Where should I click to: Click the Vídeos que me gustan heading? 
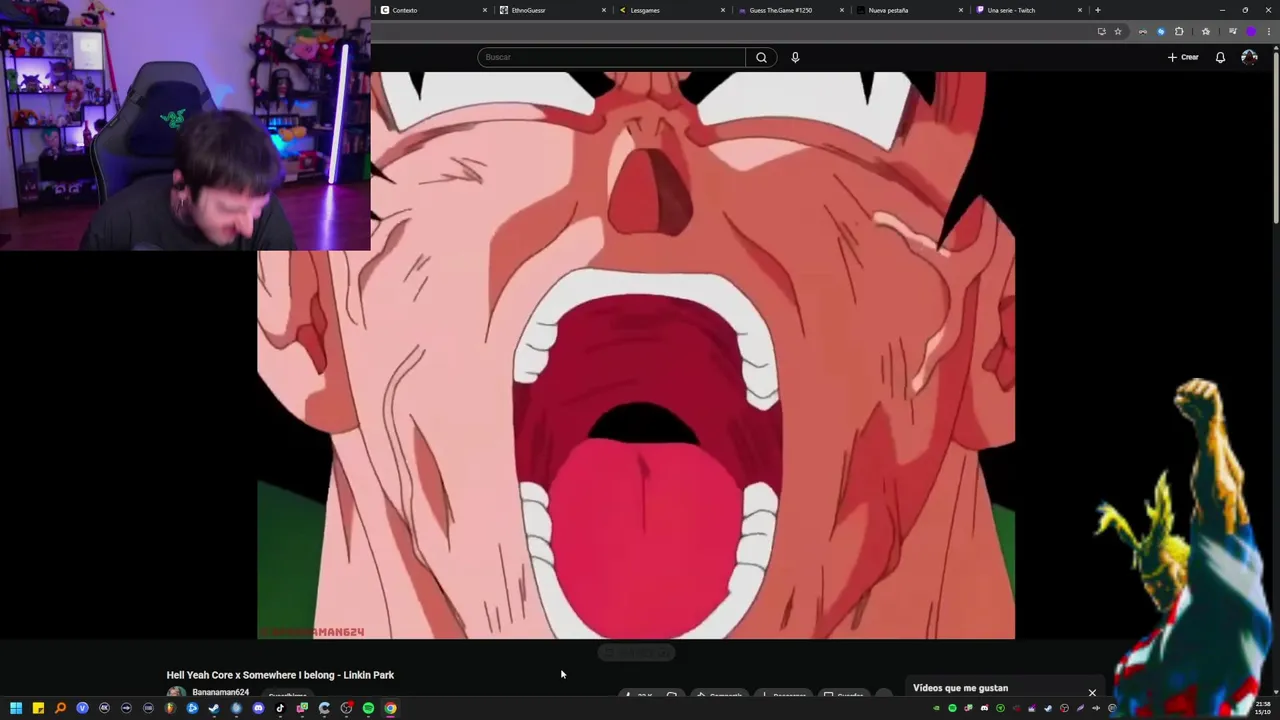960,688
